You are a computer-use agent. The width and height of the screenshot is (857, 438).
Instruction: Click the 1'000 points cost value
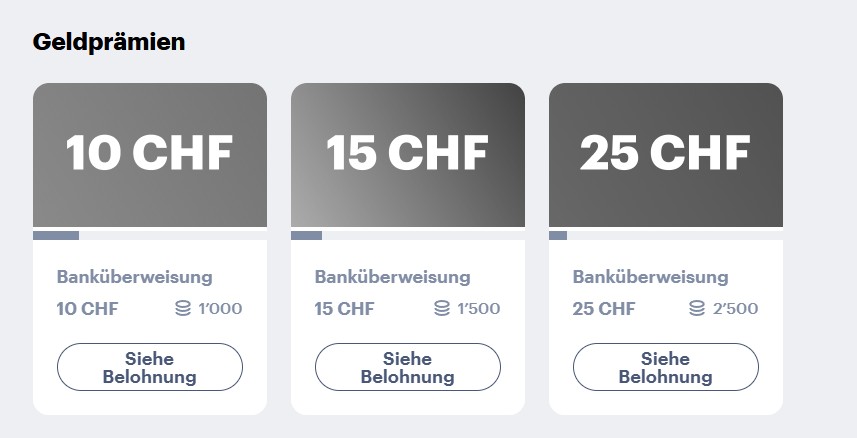[220, 308]
